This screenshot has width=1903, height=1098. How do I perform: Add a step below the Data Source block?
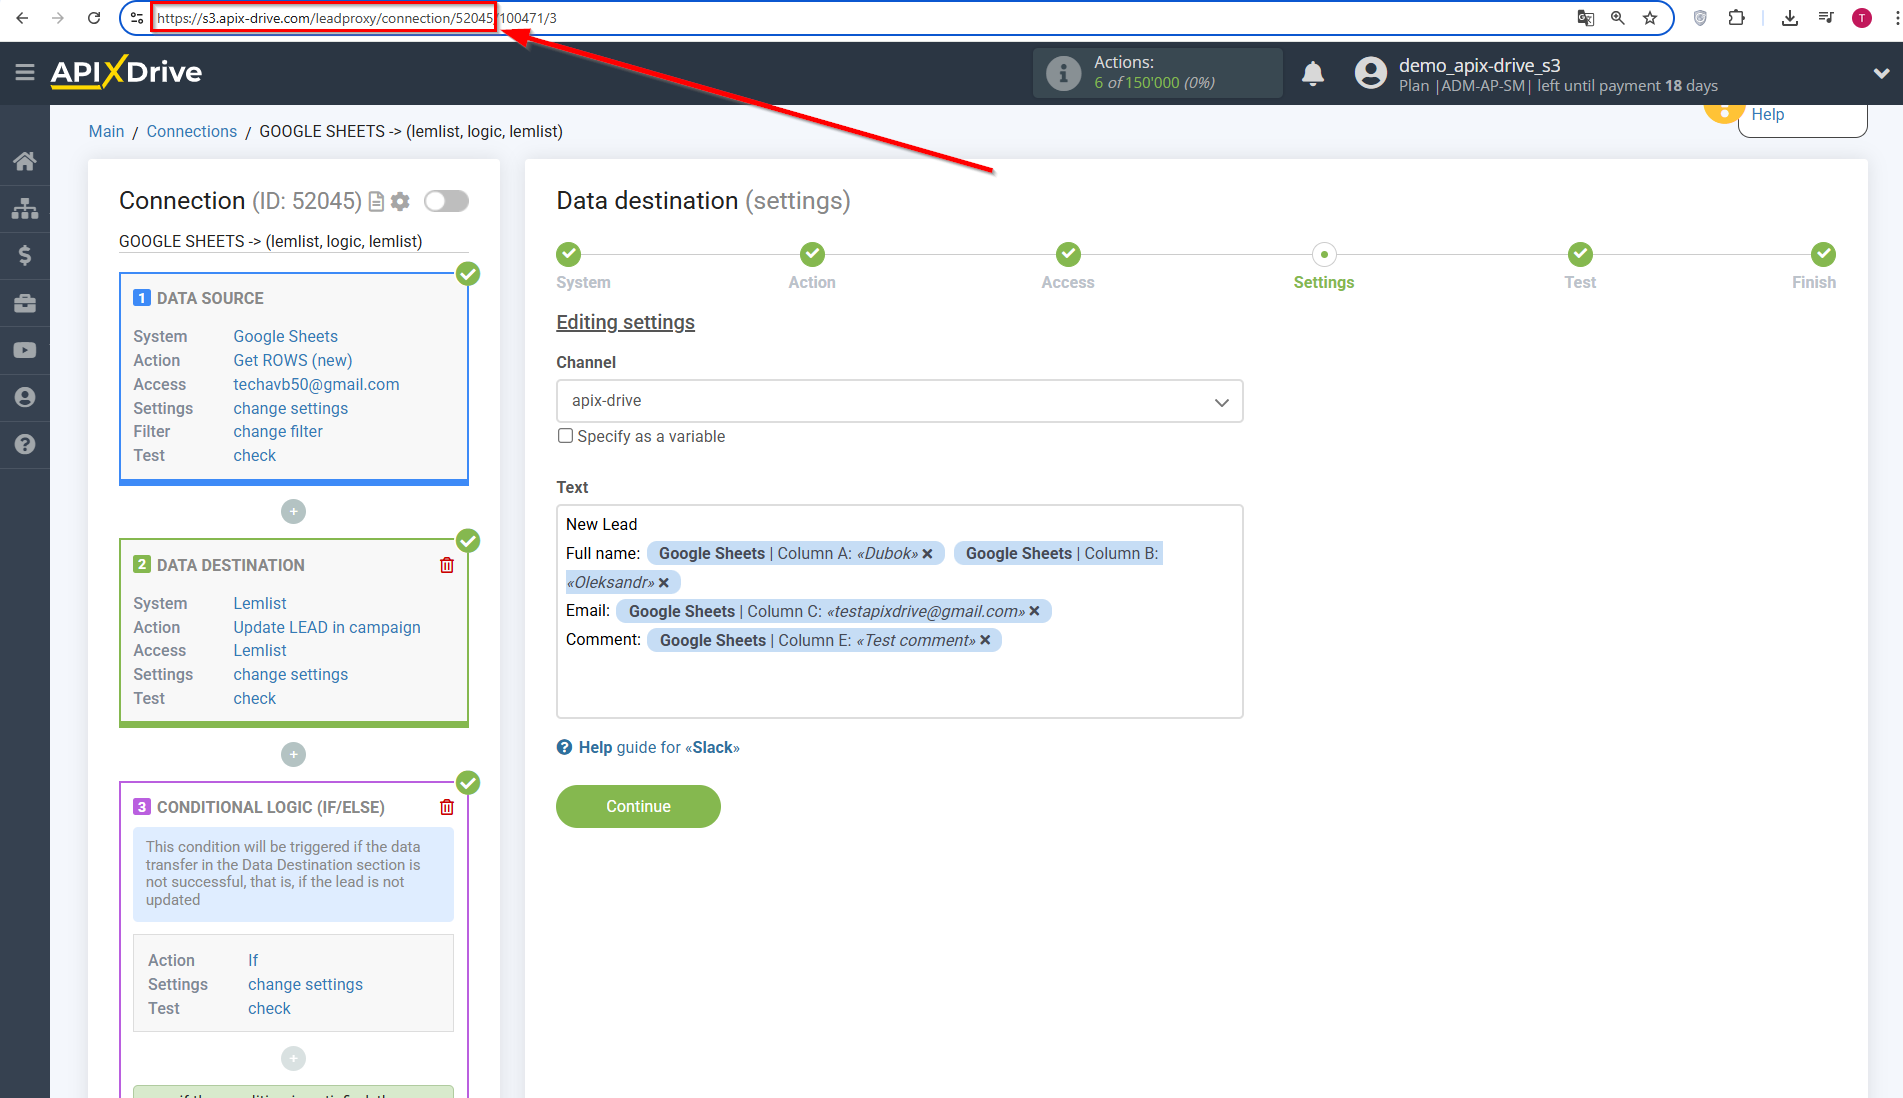tap(293, 511)
